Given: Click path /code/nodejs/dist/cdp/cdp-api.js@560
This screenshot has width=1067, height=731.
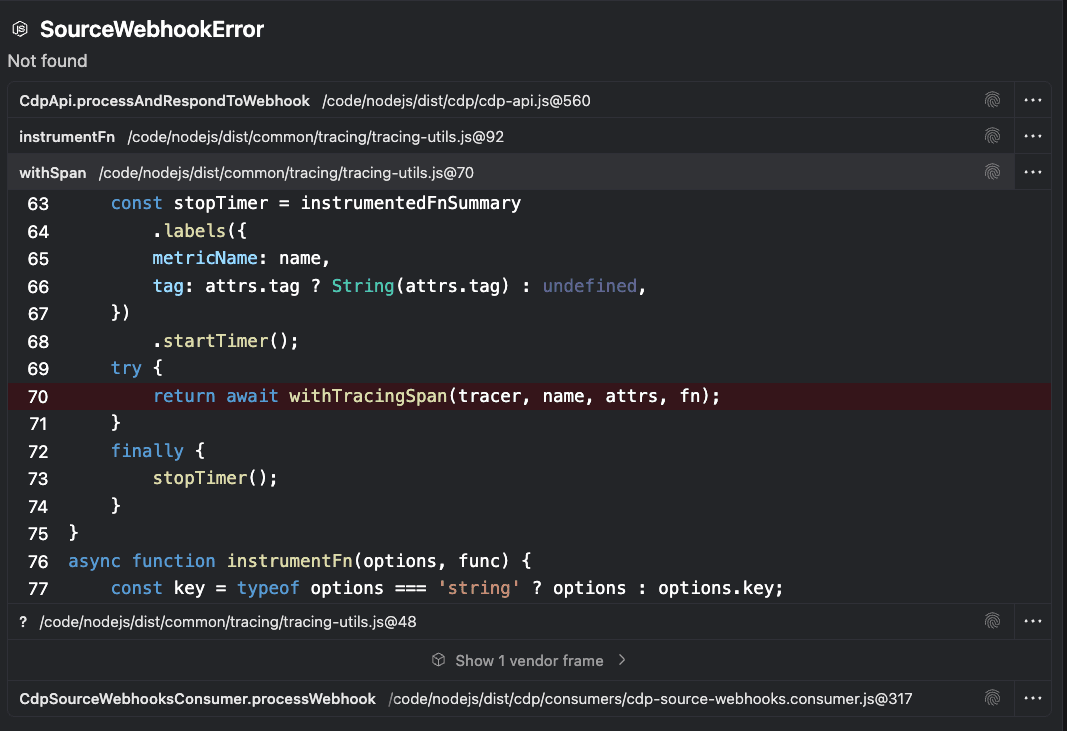Looking at the screenshot, I should click(456, 101).
